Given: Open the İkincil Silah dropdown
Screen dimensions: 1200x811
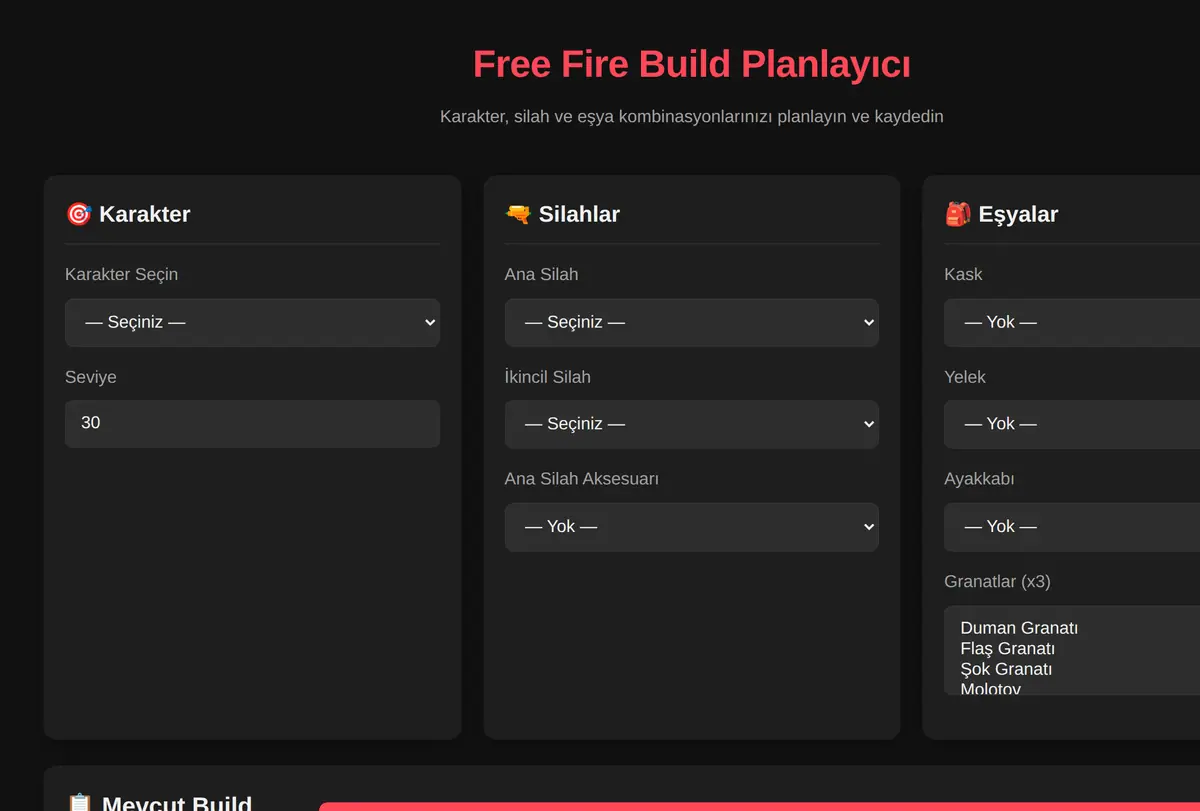Looking at the screenshot, I should pos(691,424).
